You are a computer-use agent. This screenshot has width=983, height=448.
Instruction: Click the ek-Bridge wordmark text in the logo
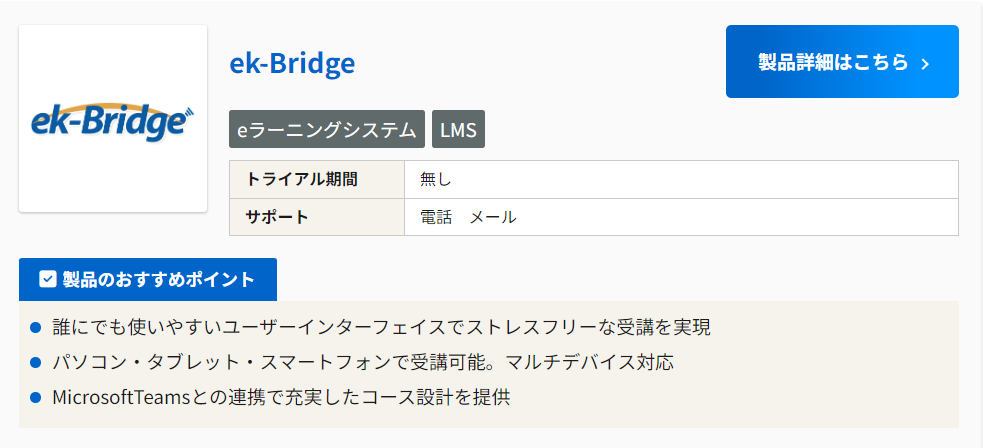pyautogui.click(x=107, y=122)
